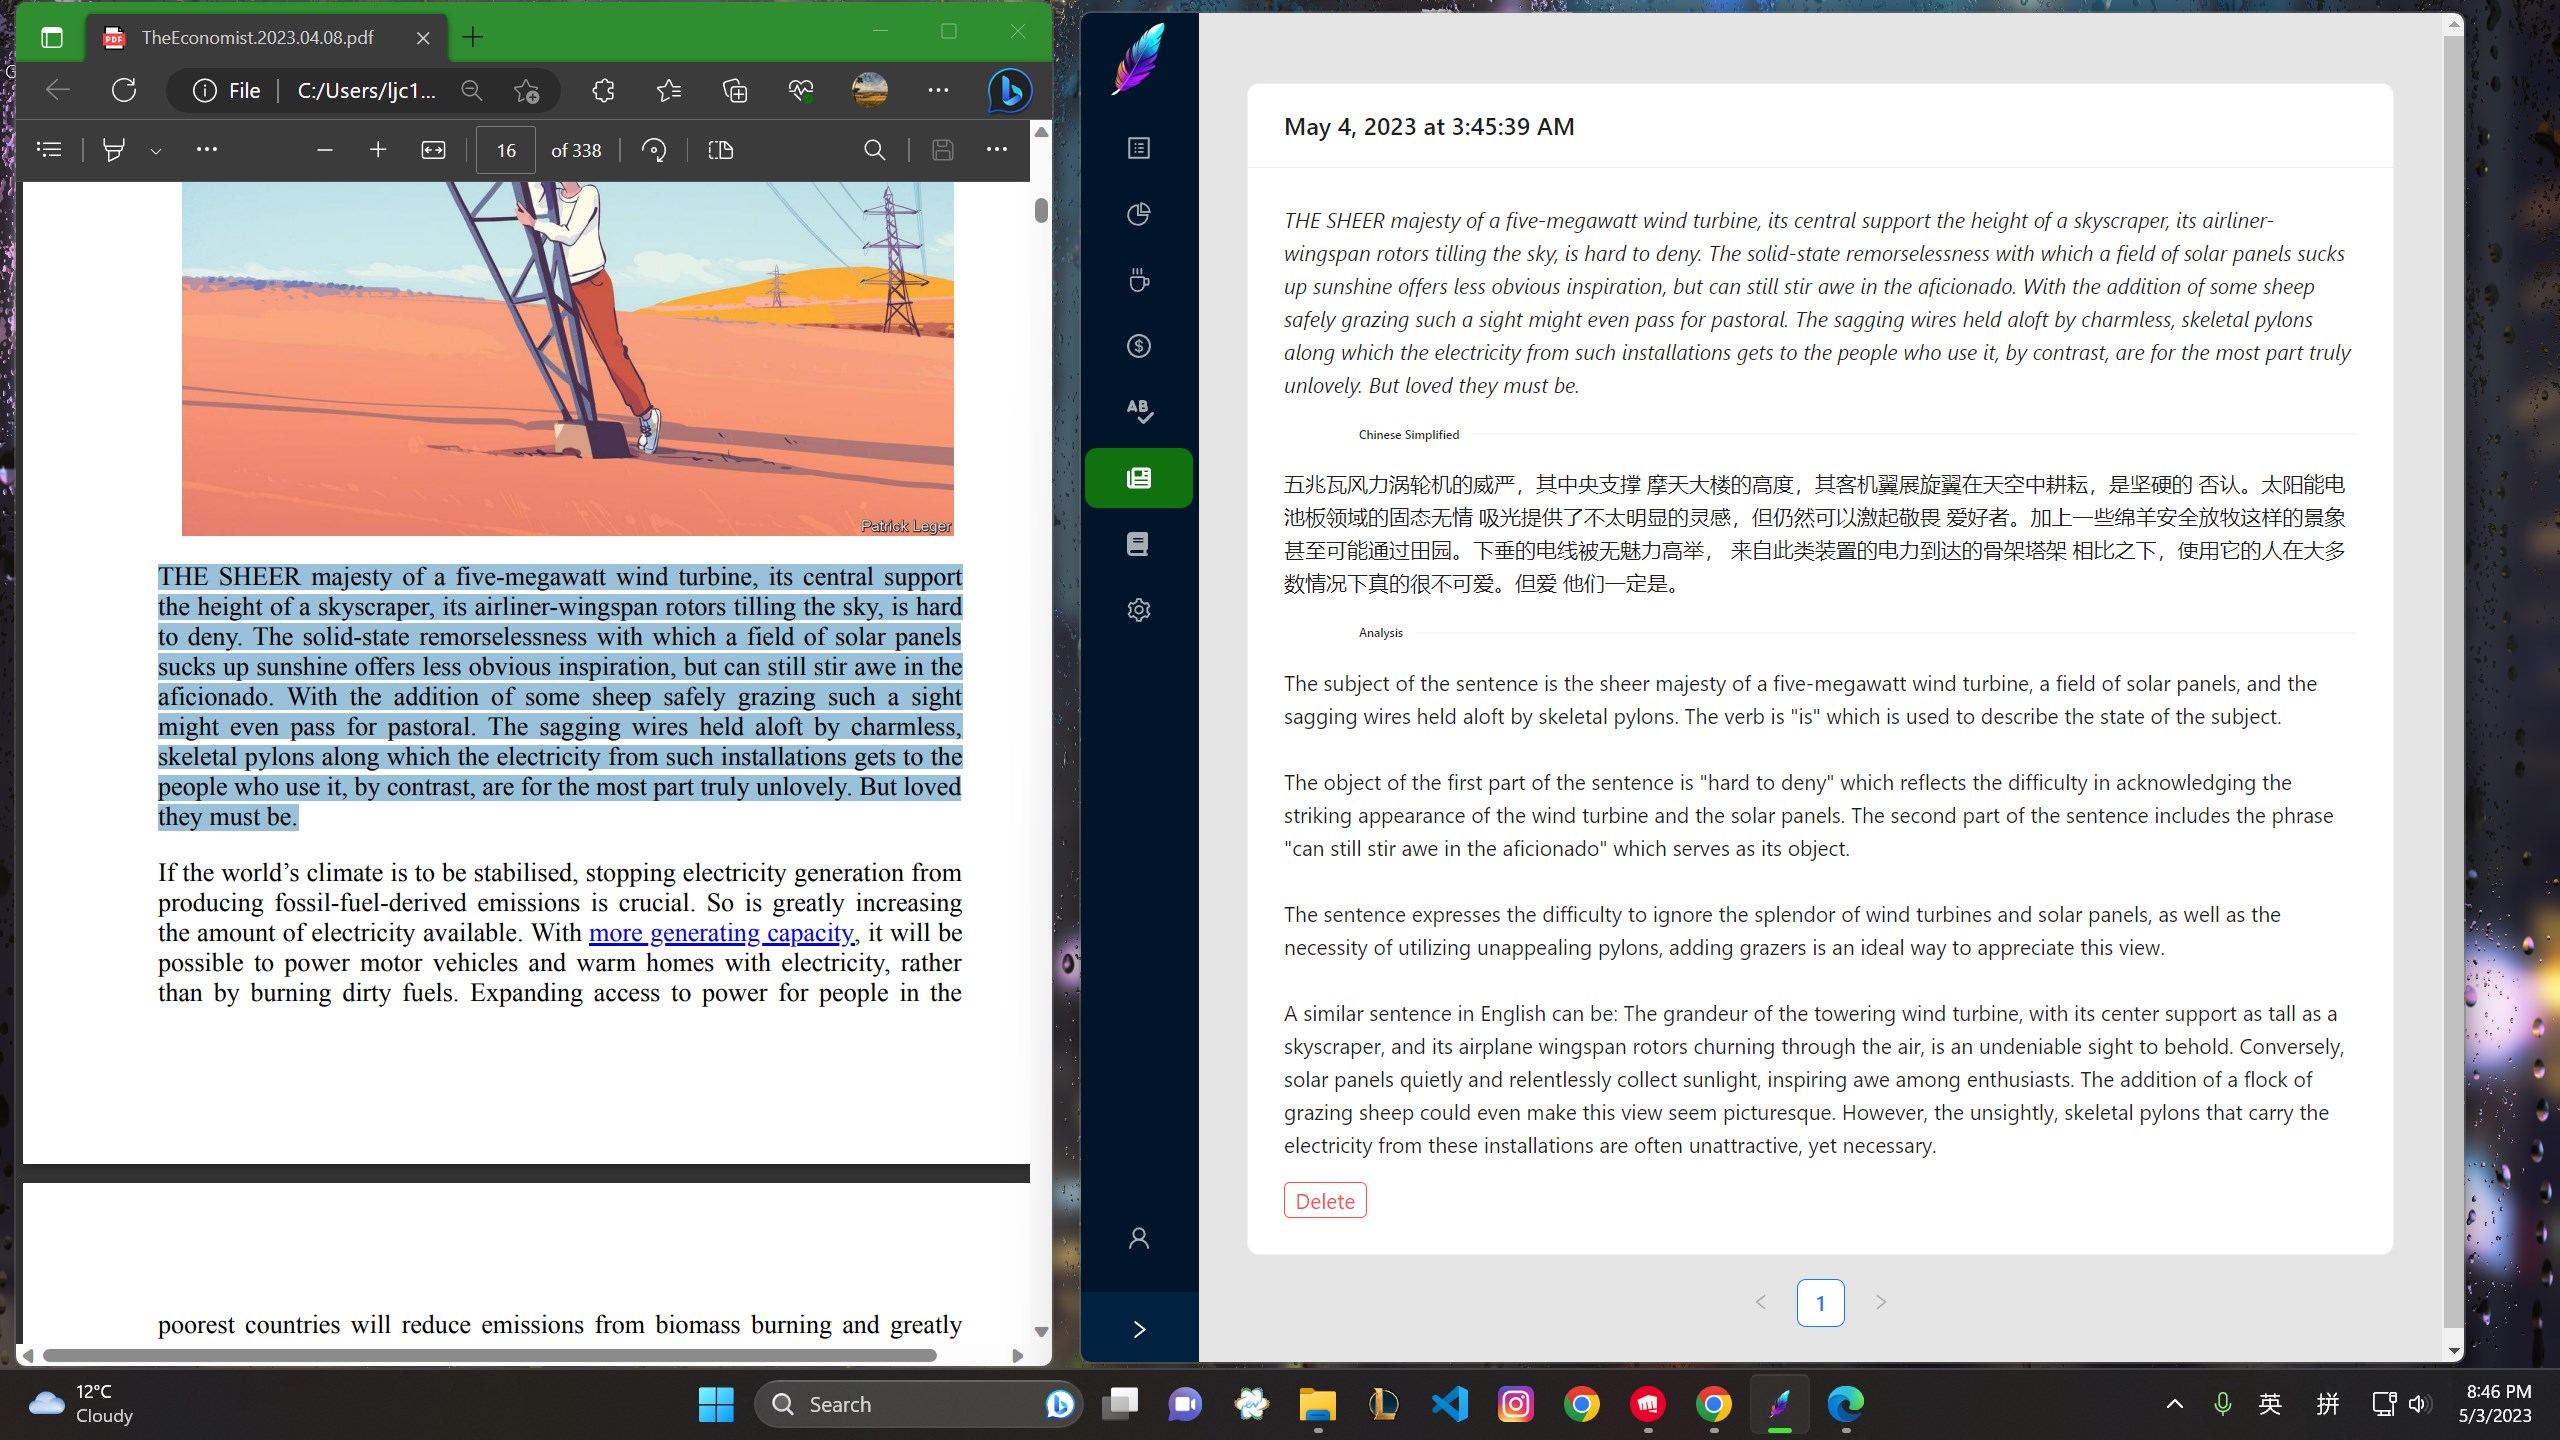Delete the saved translation entry
Viewport: 2560px width, 1440px height.
pos(1324,1201)
